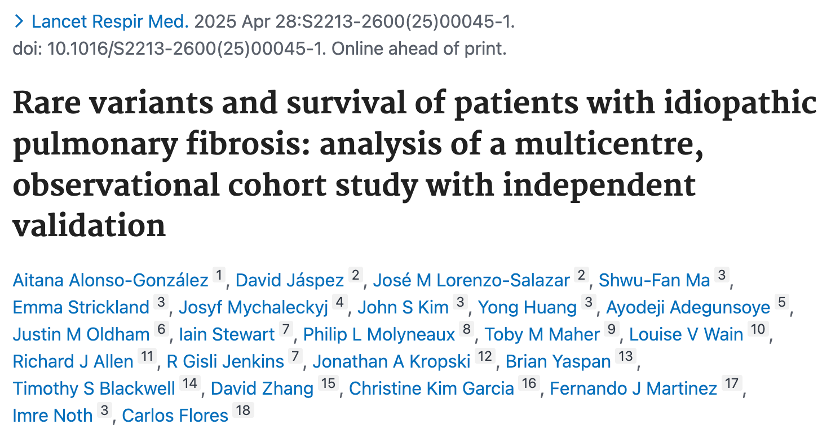Click affiliation 17 beside Fernando J Martinez
The width and height of the screenshot is (832, 442).
[x=732, y=383]
